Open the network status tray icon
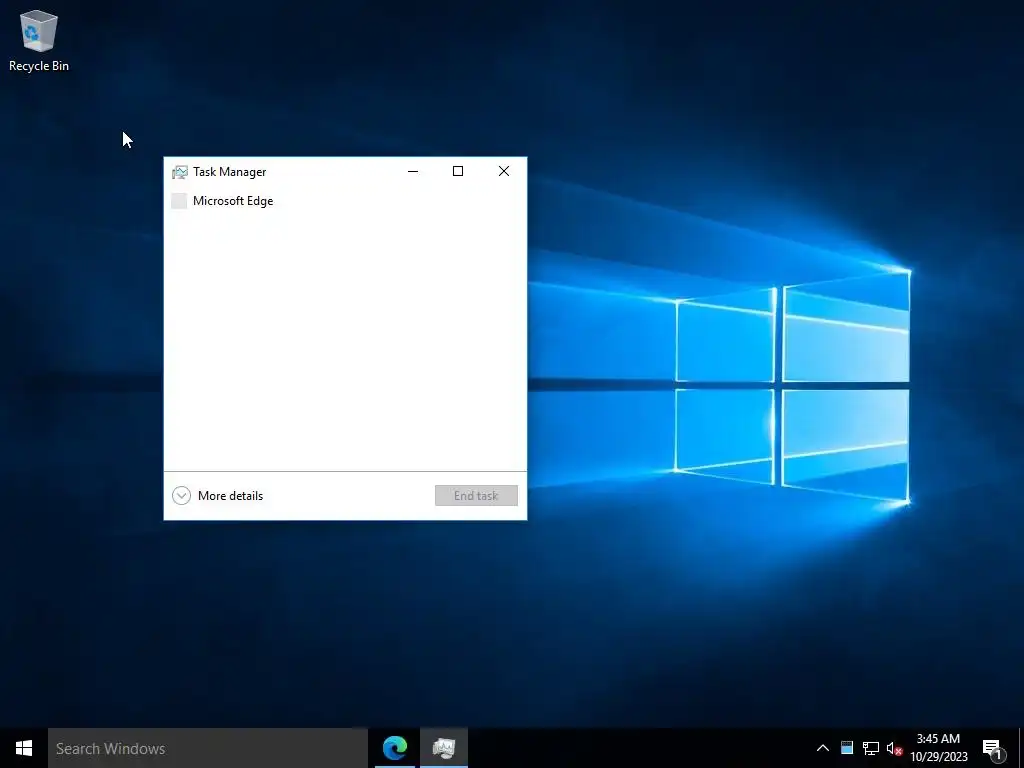Screen dimensions: 1024x768 coord(871,748)
